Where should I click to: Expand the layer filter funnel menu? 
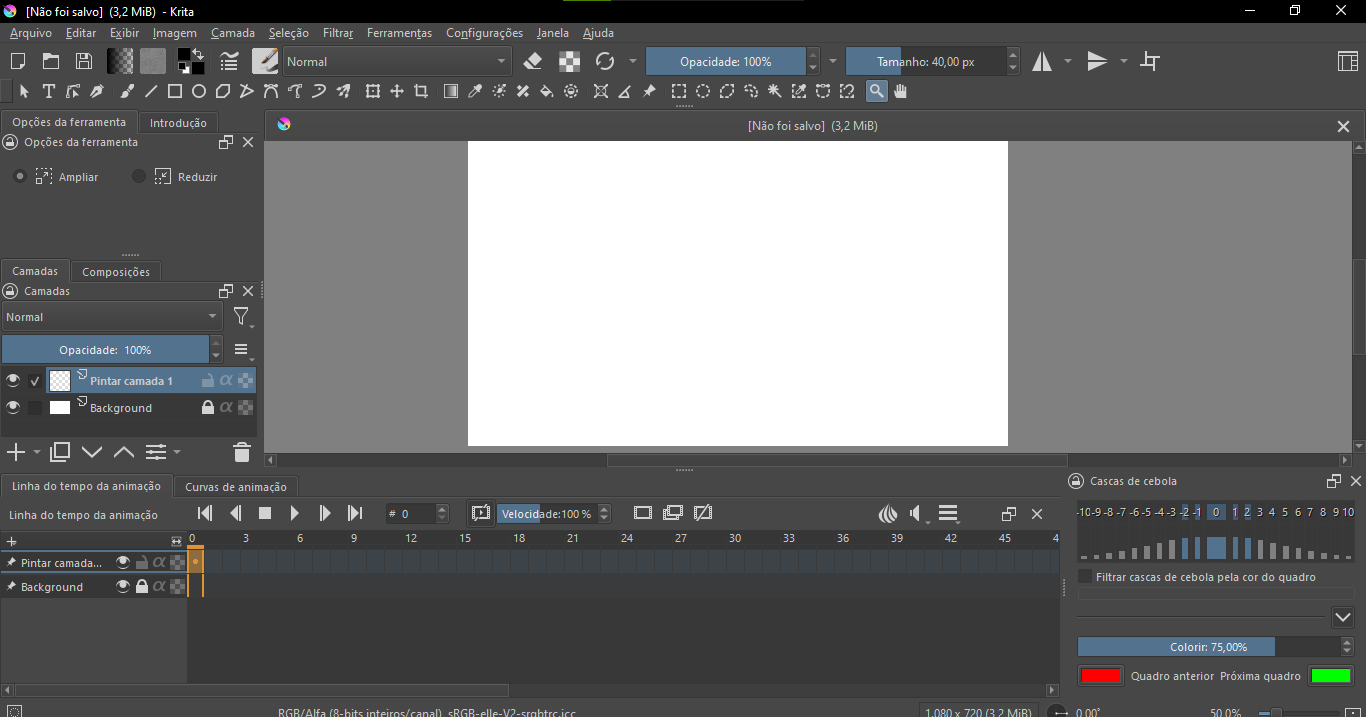[x=242, y=318]
